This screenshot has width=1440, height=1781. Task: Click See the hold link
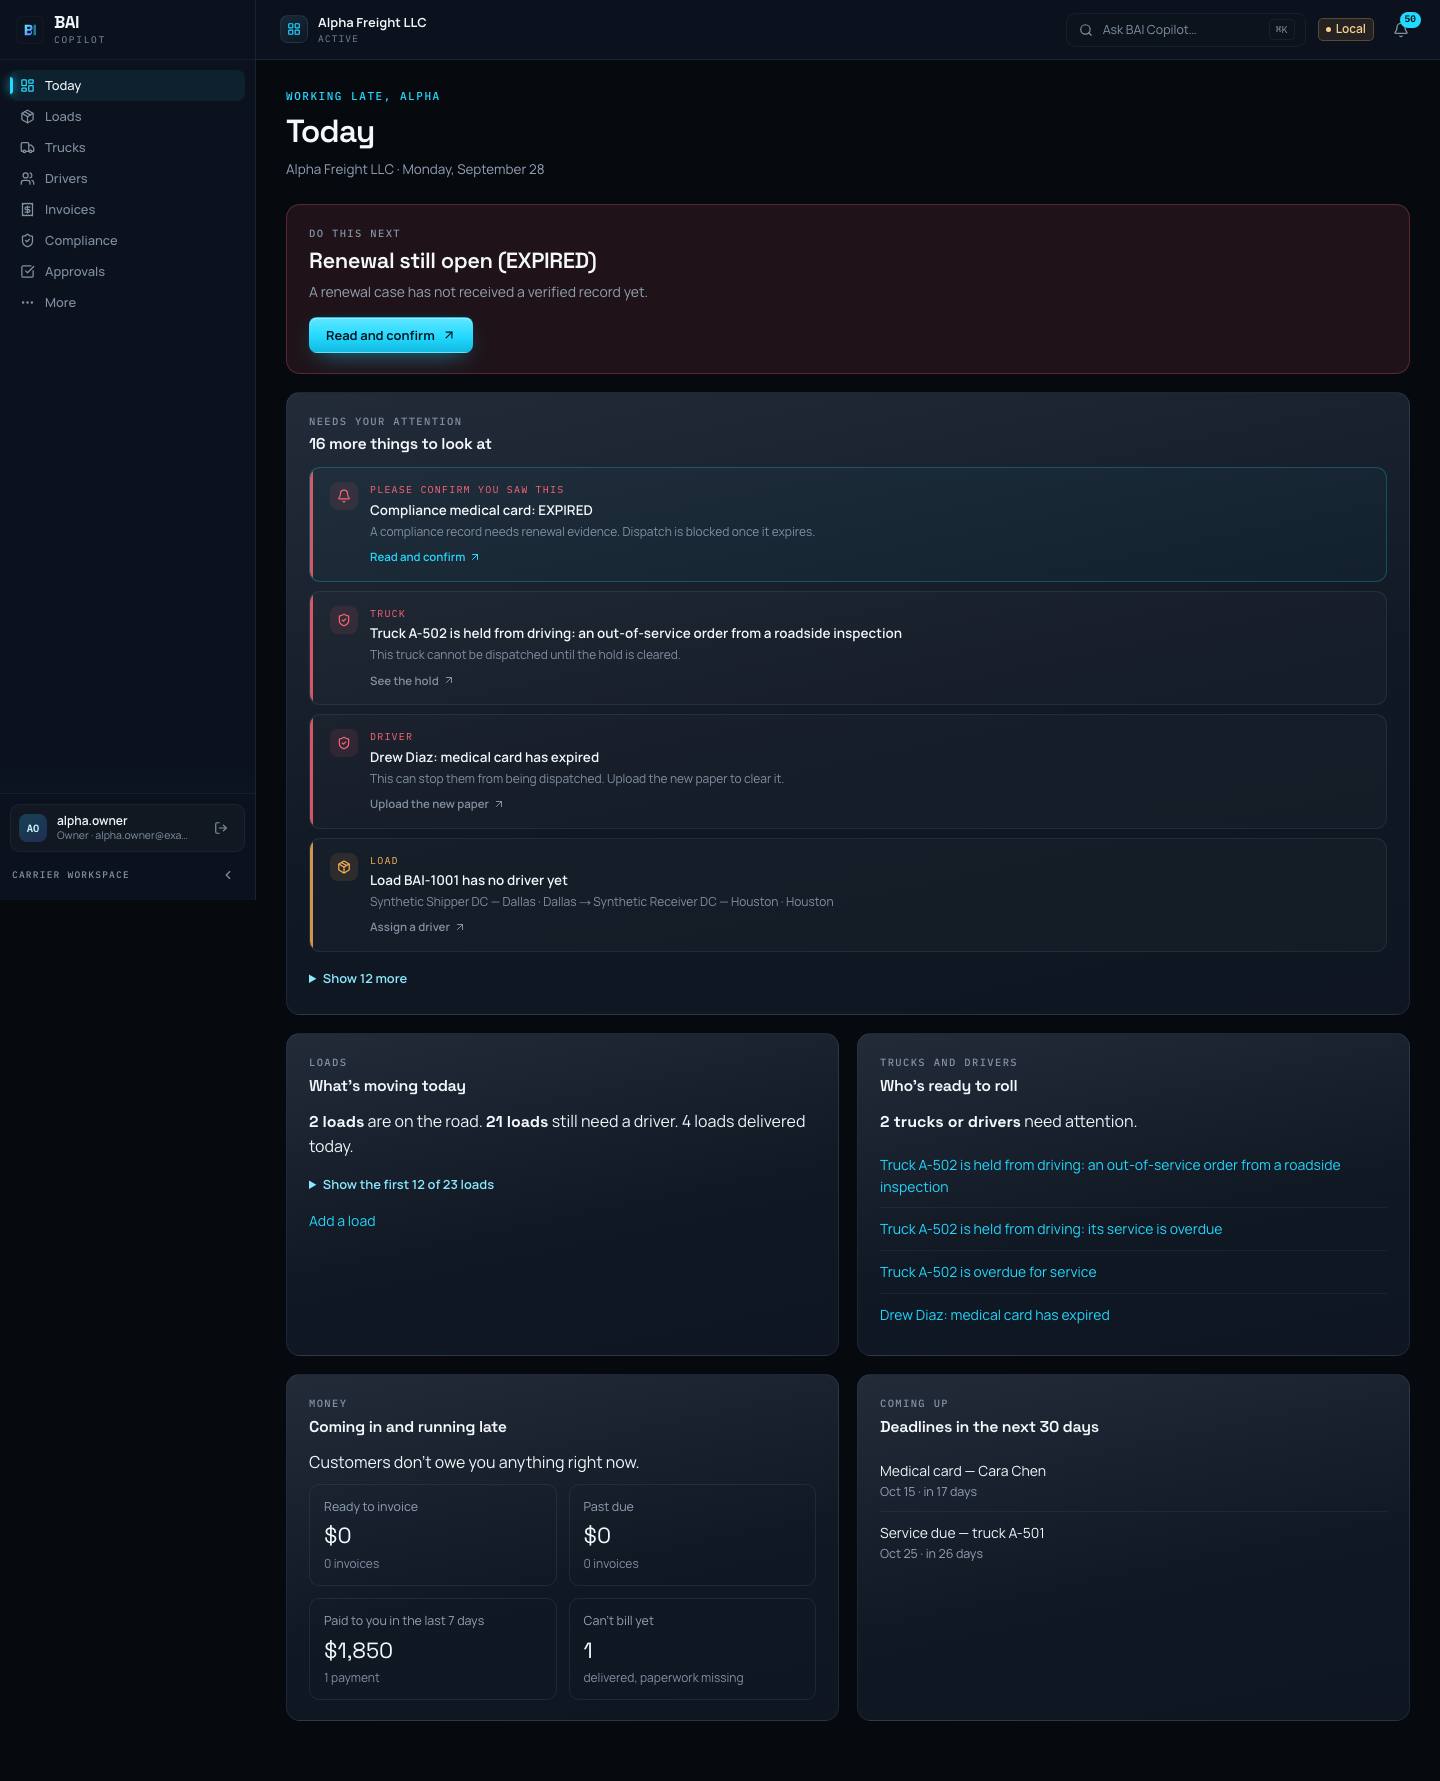pos(411,681)
